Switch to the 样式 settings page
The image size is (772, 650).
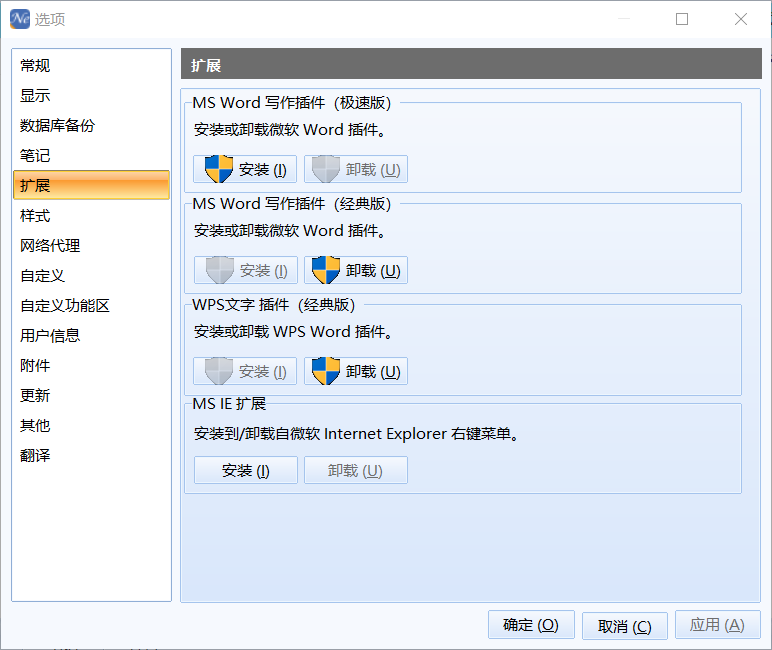click(91, 216)
